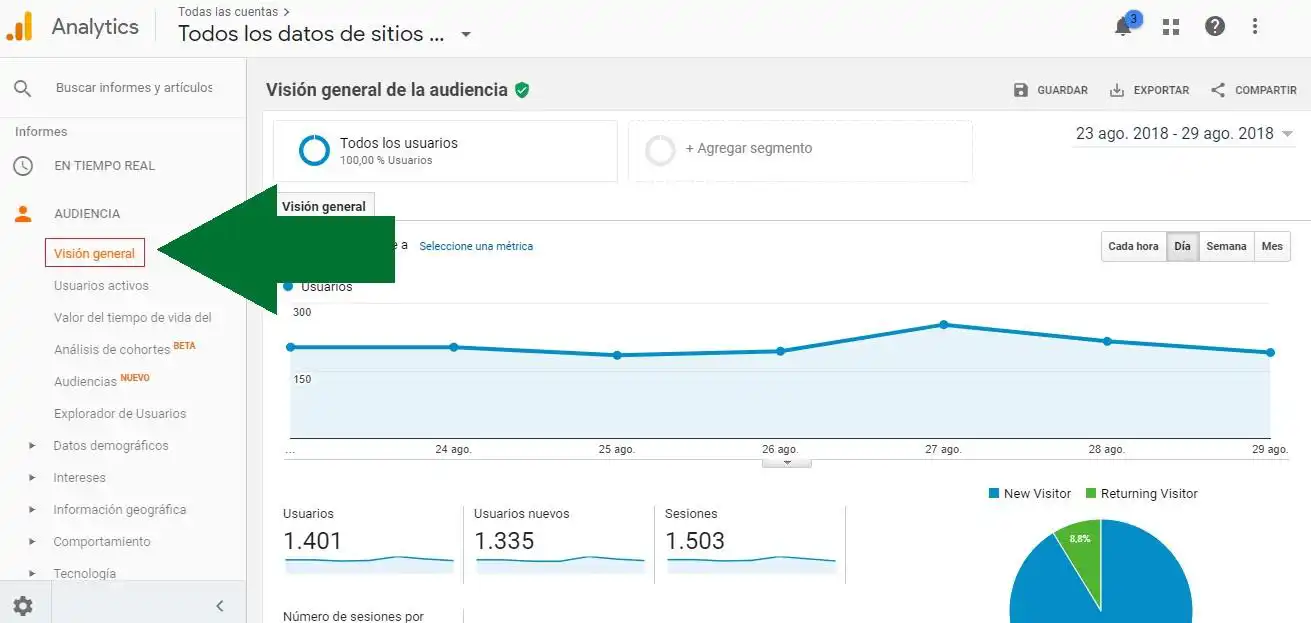Select the Todos los usuarios segment
Image resolution: width=1311 pixels, height=623 pixels.
(314, 148)
